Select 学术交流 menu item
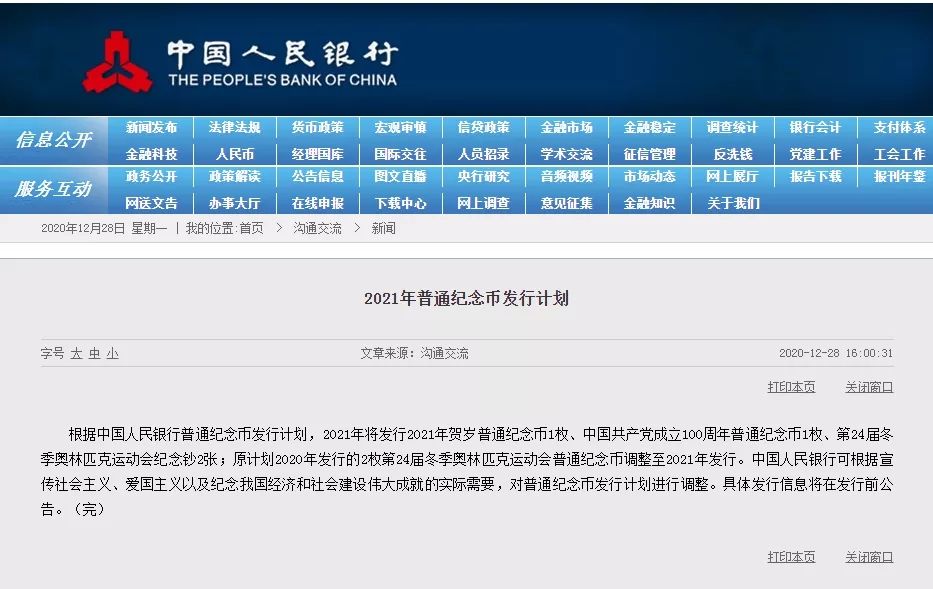933x589 pixels. 566,154
